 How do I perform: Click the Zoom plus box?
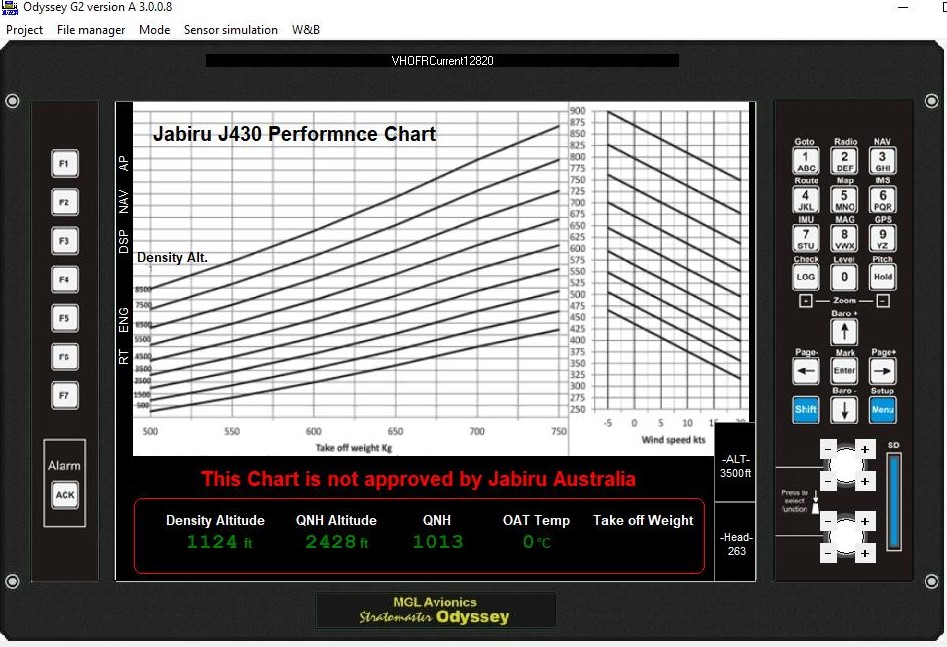(x=806, y=300)
